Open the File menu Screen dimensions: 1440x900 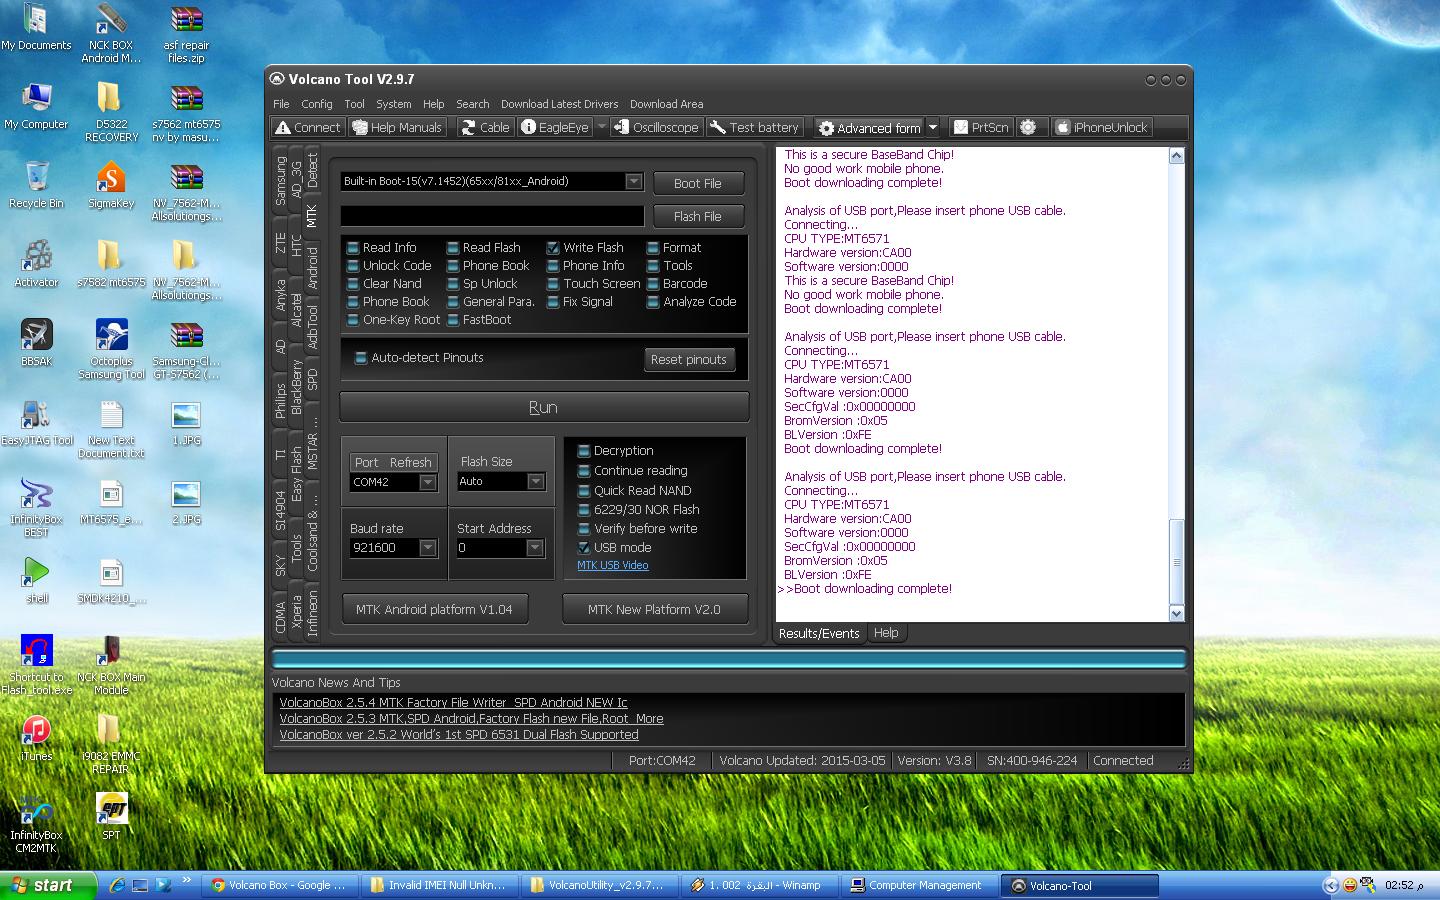click(281, 104)
